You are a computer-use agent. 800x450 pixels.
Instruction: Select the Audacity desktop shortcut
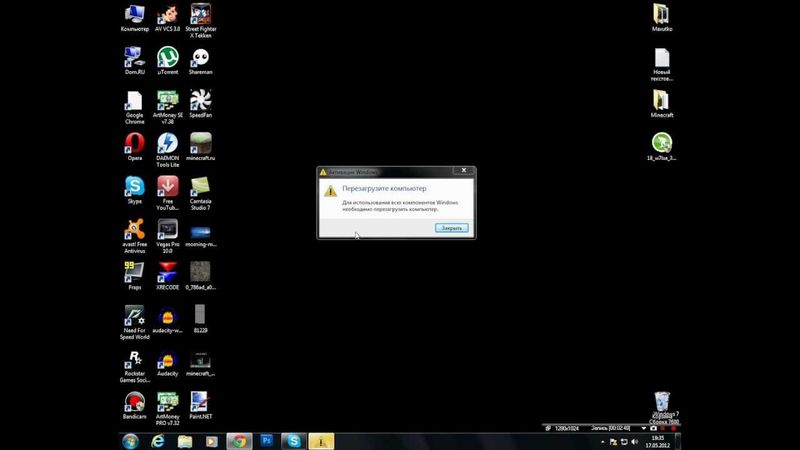167,362
